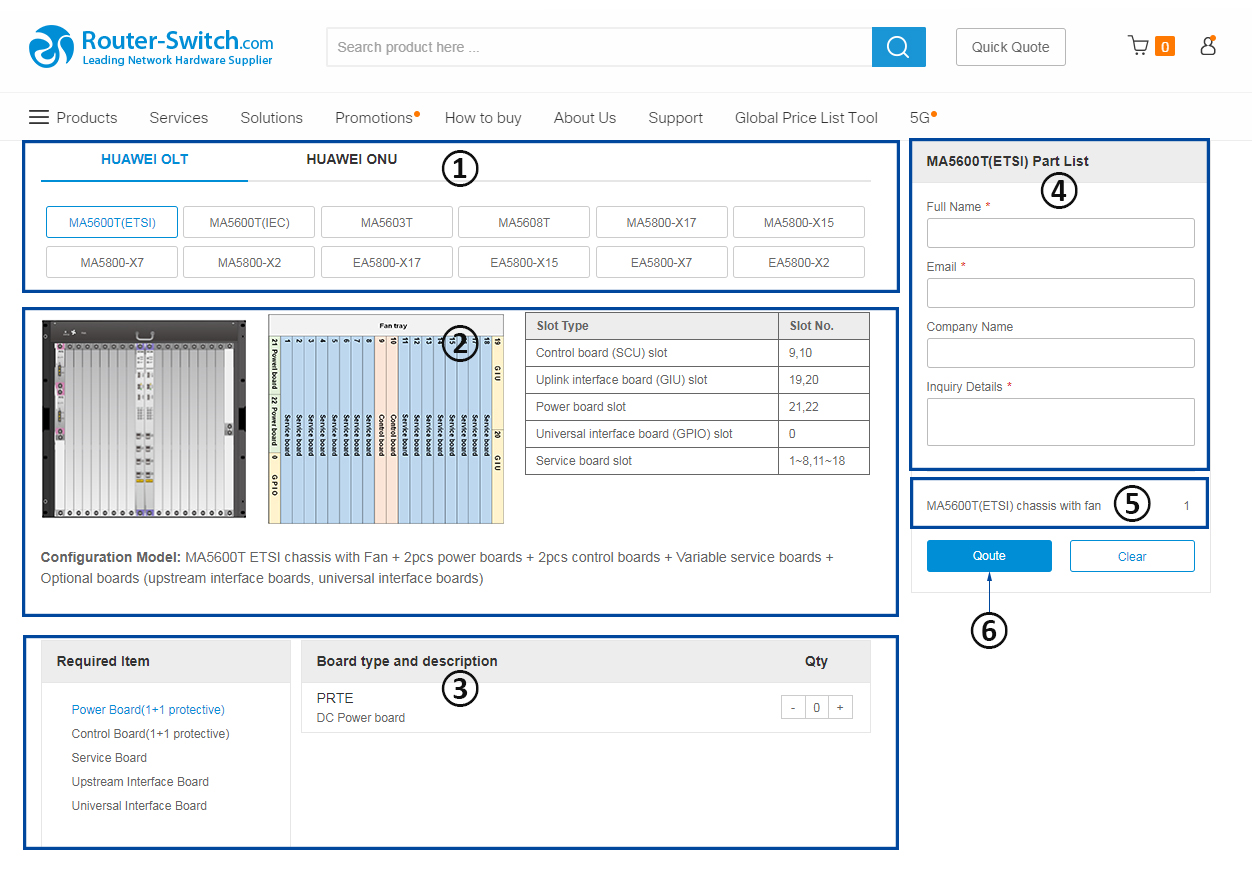Viewport: 1252px width, 876px height.
Task: Click the Company Name input field
Action: click(1060, 353)
